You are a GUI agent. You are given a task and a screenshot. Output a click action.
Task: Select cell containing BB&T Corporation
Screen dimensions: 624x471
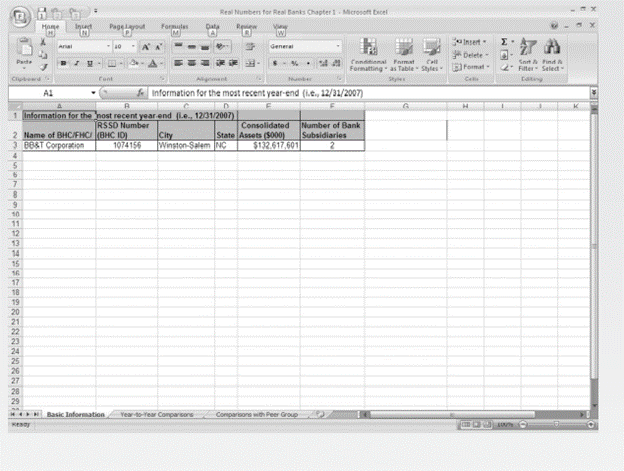[x=59, y=146]
